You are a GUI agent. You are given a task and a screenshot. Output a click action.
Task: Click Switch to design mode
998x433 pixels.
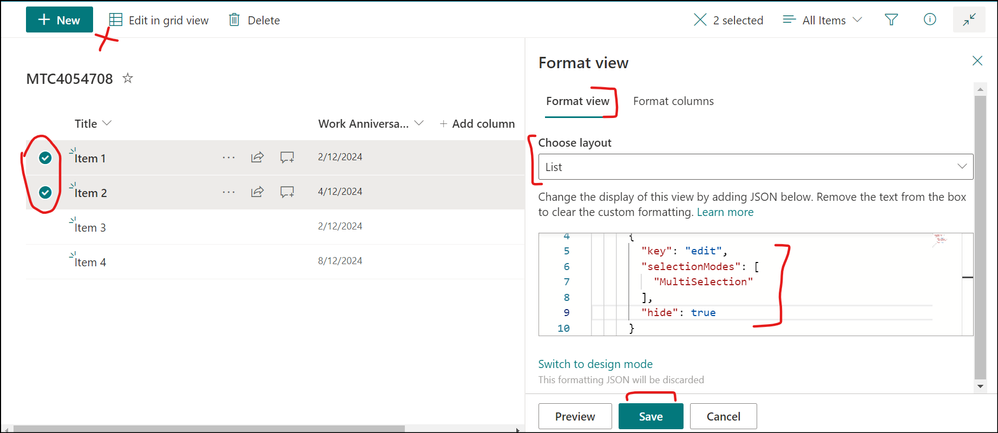pos(595,364)
